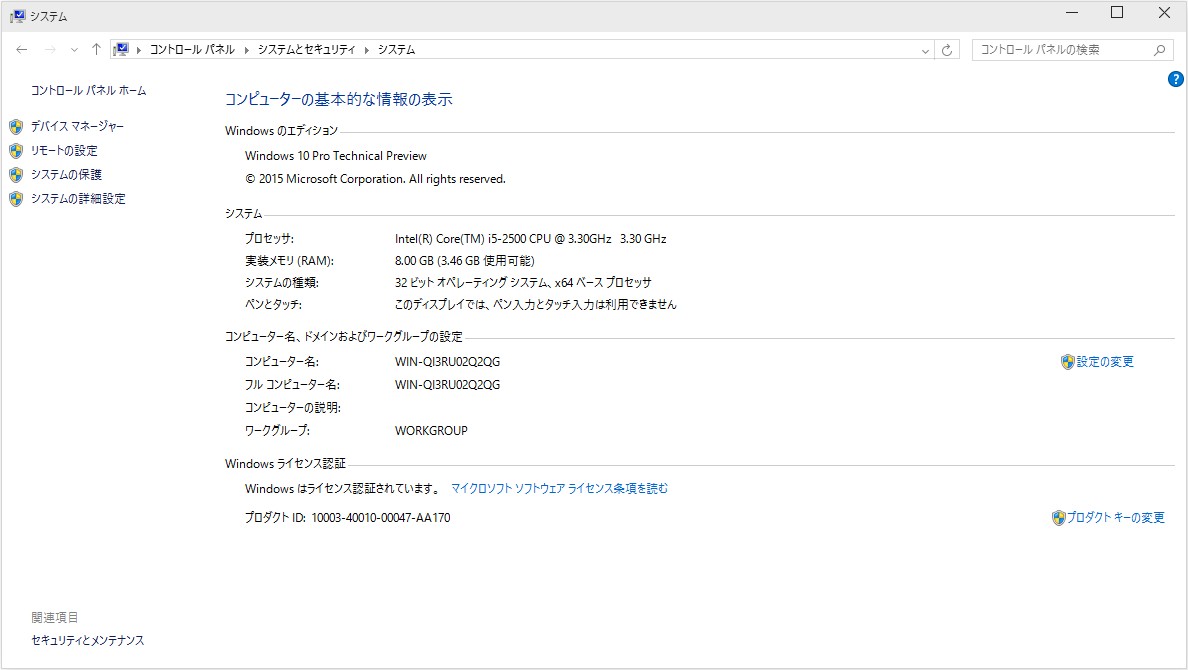Click RAM value 8.00 GB (3.46 GB 使用可能)

(x=464, y=261)
